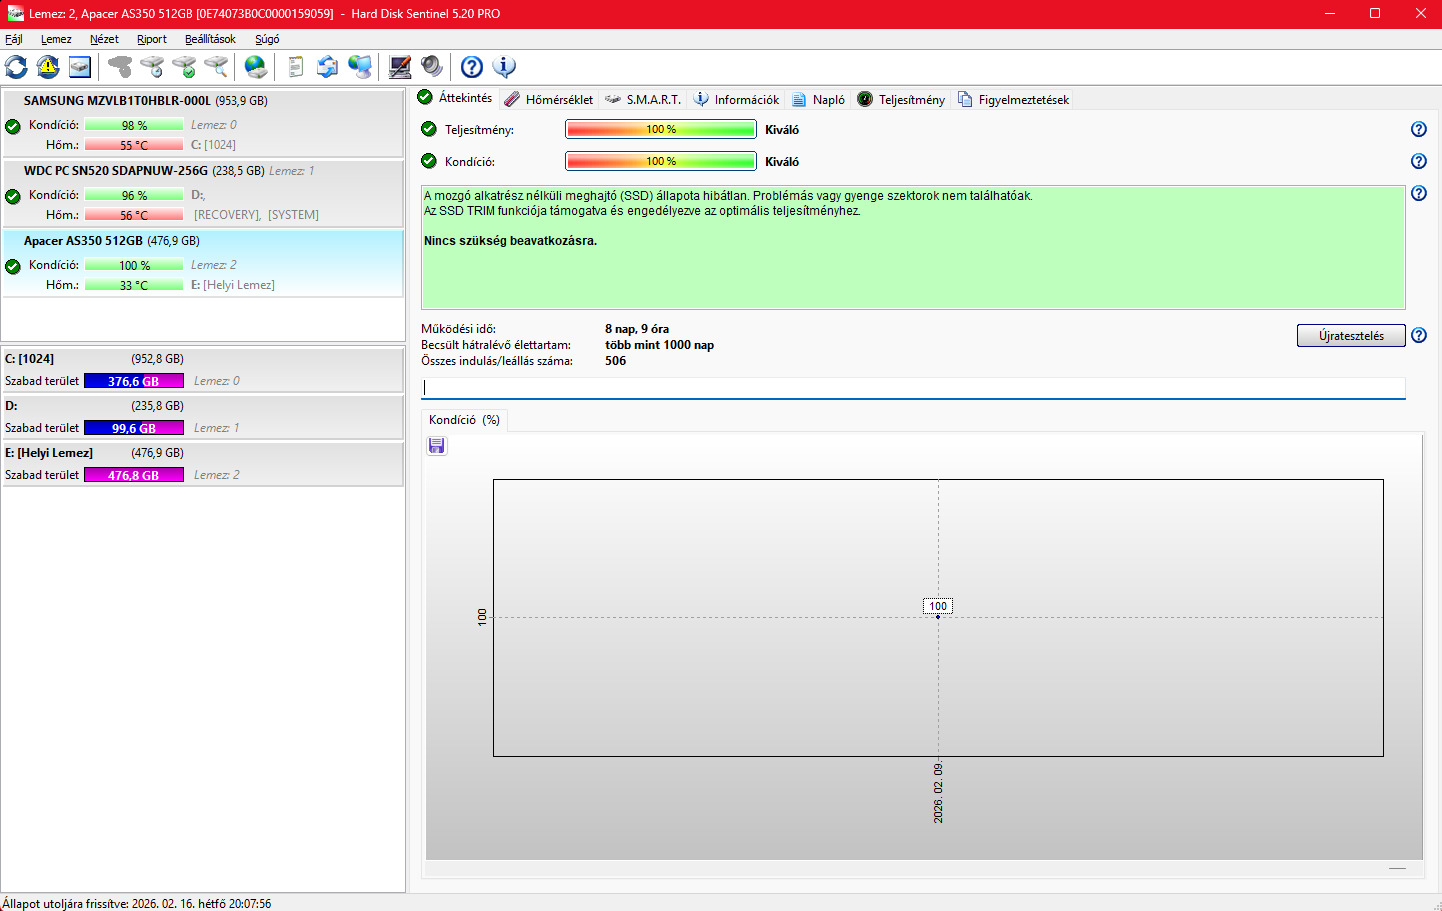
Task: Click the speaker sound toolbar icon
Action: click(432, 67)
